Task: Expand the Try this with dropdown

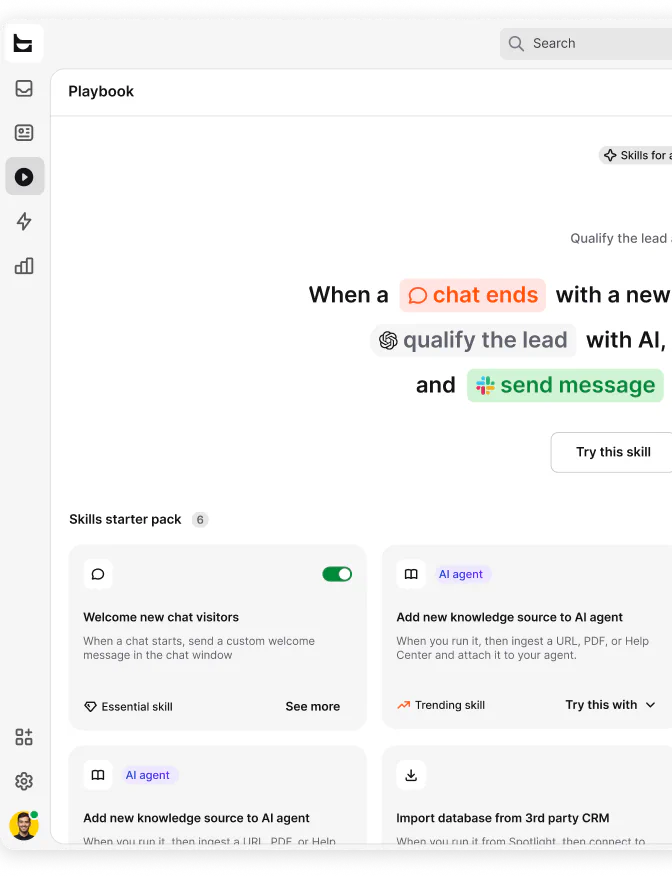Action: [x=610, y=704]
